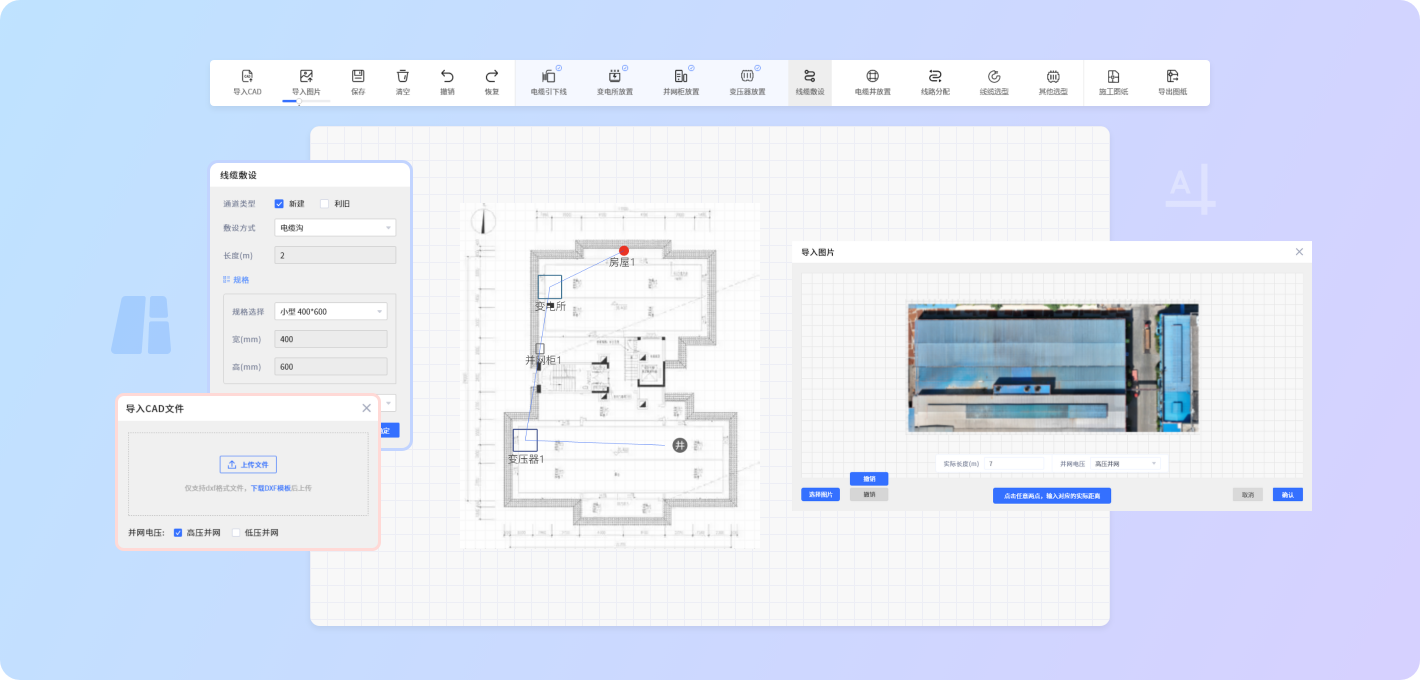Open the 线路分配 tool
The width and height of the screenshot is (1420, 680).
pyautogui.click(x=935, y=82)
